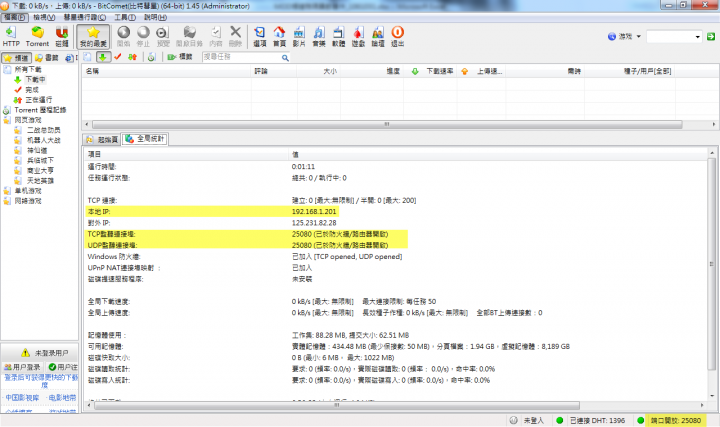Image resolution: width=720 pixels, height=427 pixels.
Task: Click the green go arrow button
Action: click(711, 36)
